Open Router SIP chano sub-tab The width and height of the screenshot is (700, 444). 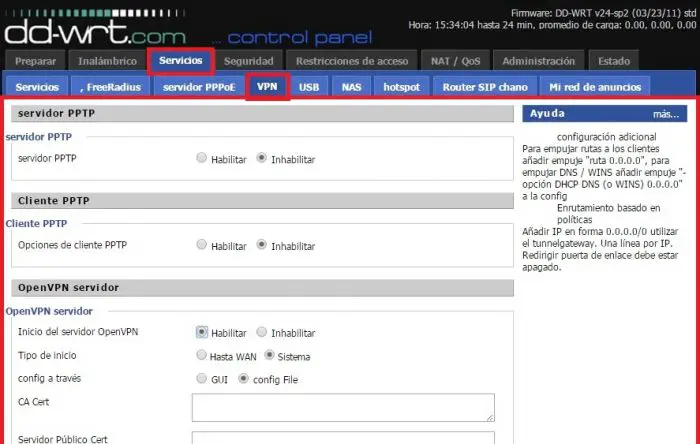coord(485,87)
